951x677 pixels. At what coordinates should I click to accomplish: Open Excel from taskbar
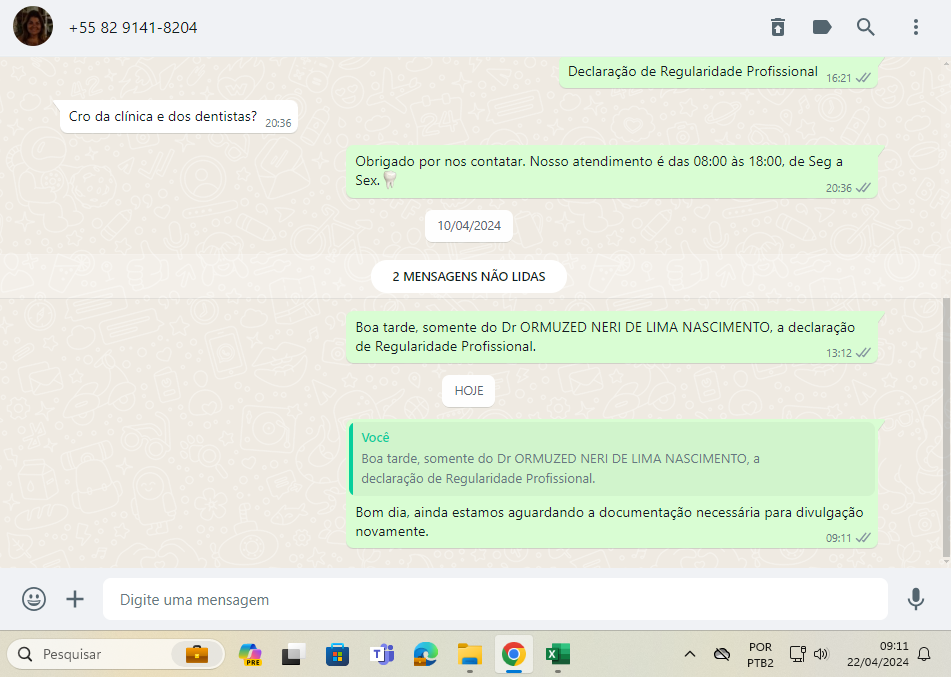point(557,655)
